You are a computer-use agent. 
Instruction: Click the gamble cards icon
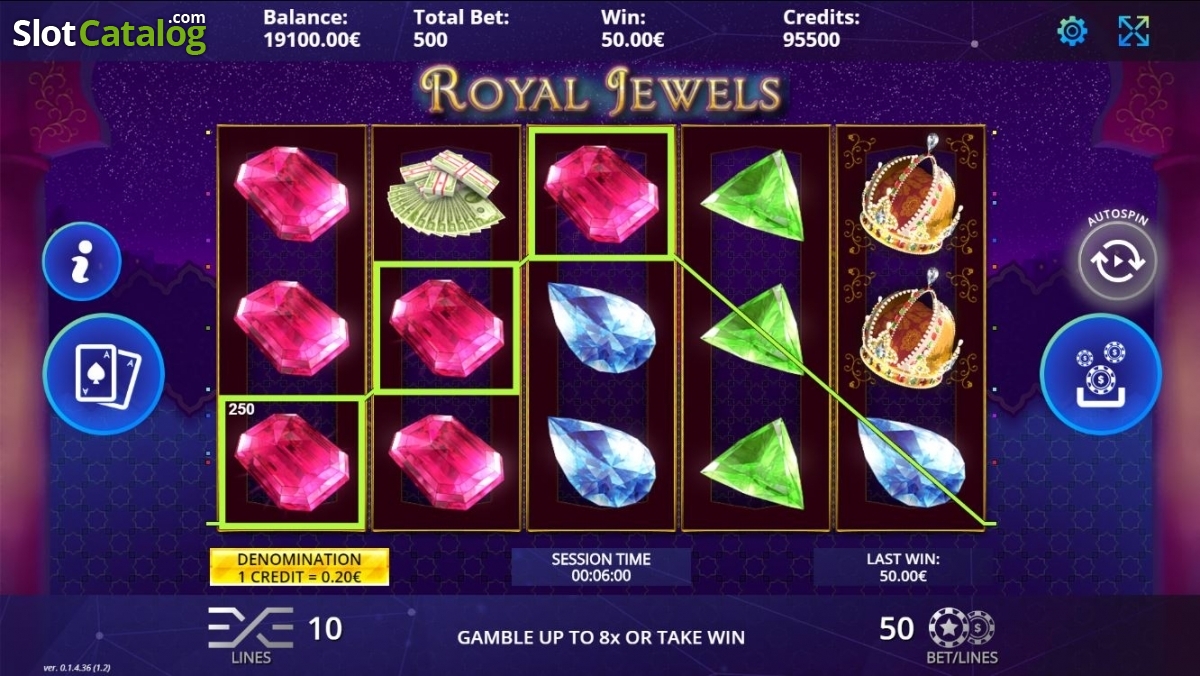(x=103, y=374)
